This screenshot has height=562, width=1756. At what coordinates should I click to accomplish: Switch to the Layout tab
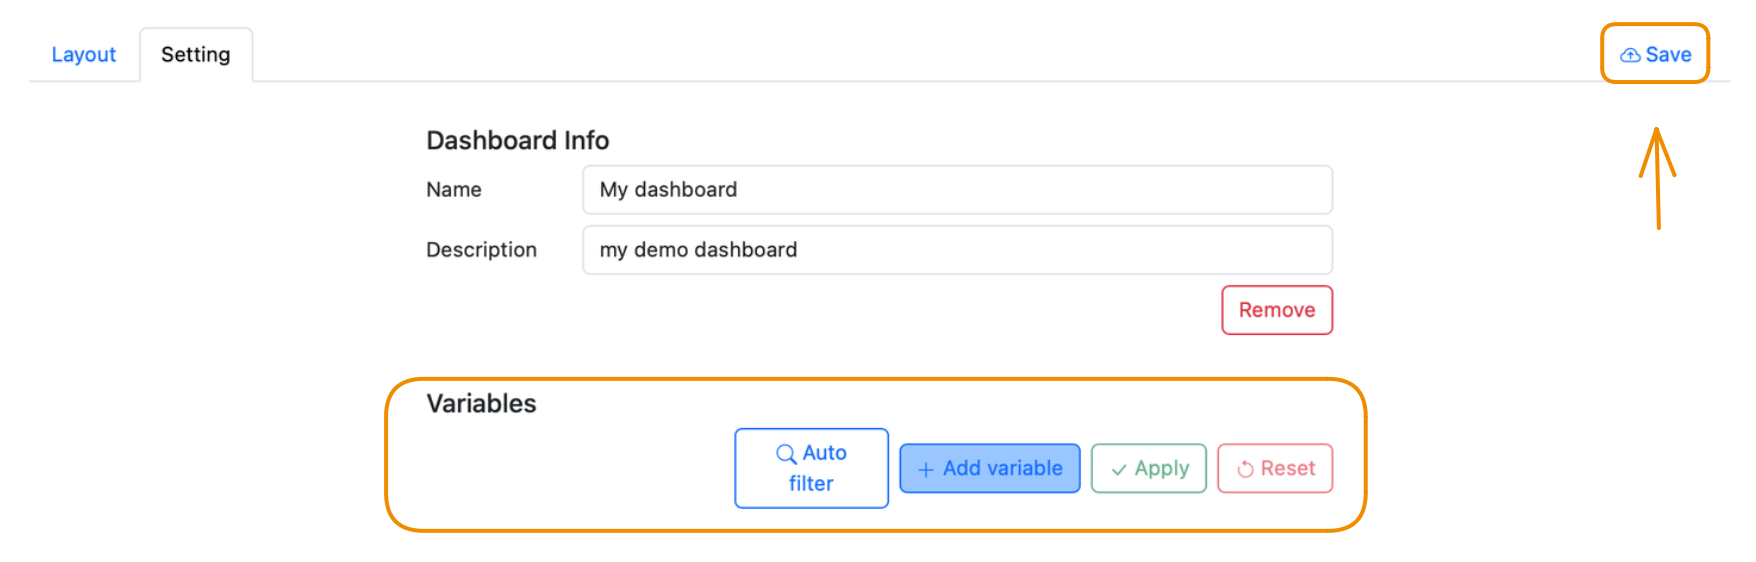coord(84,55)
